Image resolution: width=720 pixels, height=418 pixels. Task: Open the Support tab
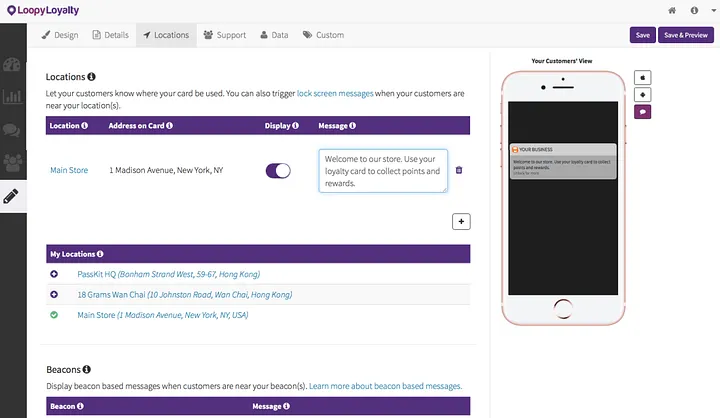pos(225,35)
